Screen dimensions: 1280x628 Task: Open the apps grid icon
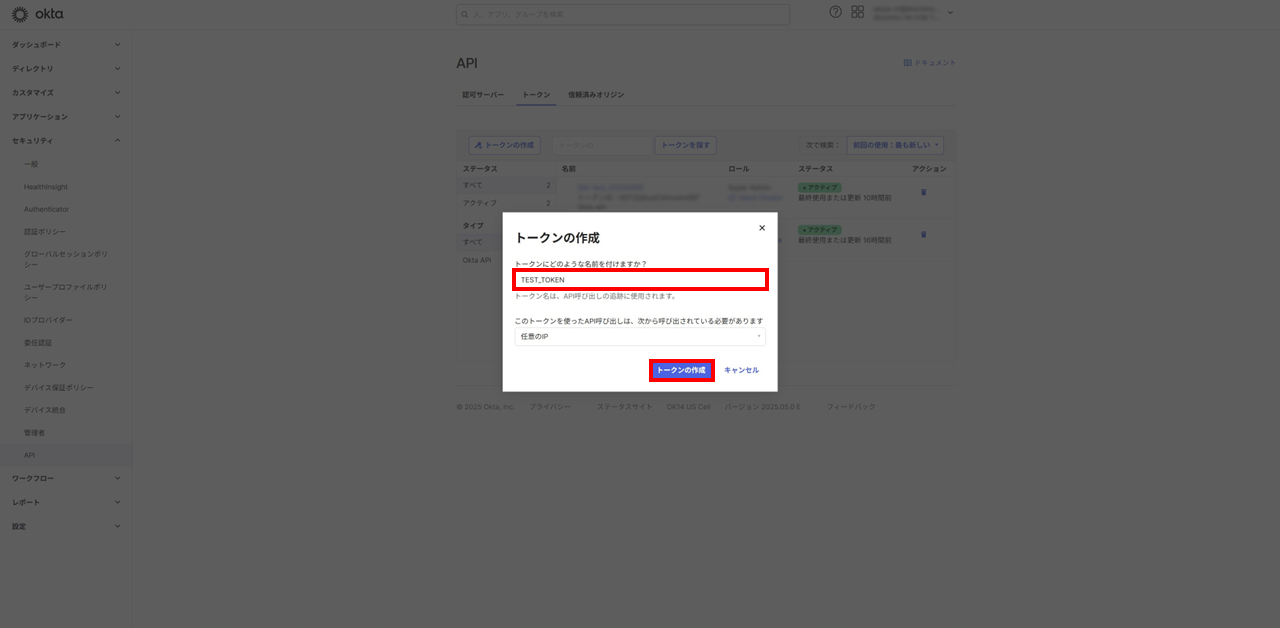pos(857,12)
